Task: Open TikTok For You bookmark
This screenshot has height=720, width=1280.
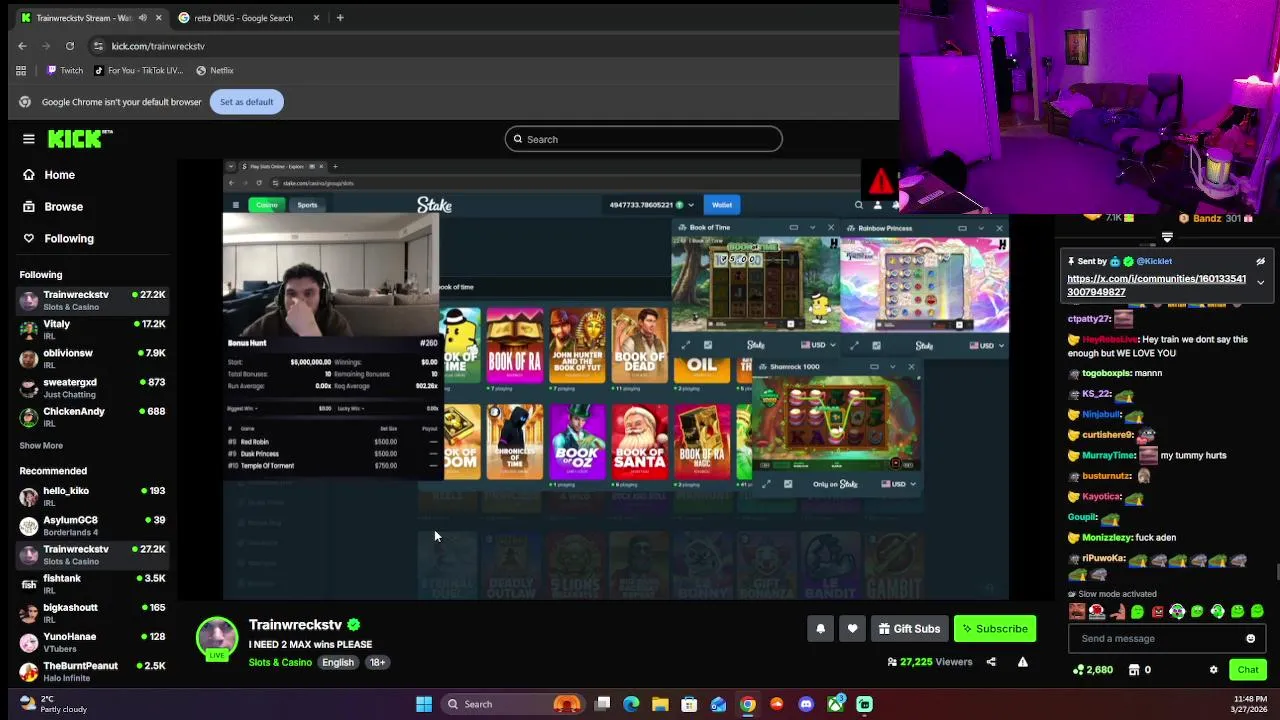Action: coord(138,71)
